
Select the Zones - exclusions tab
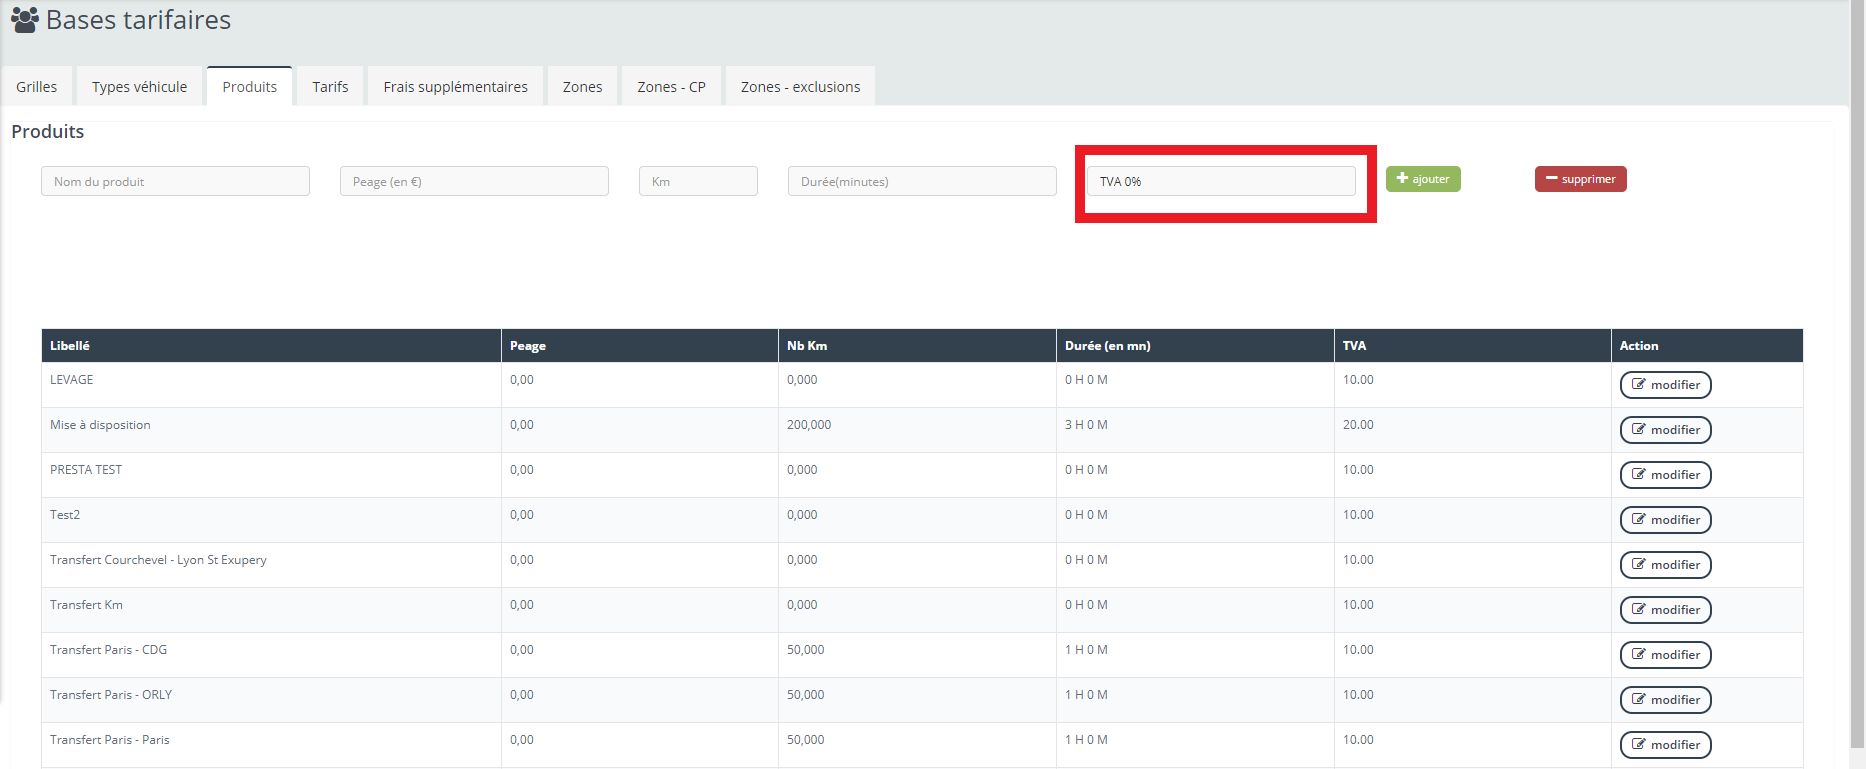(800, 87)
